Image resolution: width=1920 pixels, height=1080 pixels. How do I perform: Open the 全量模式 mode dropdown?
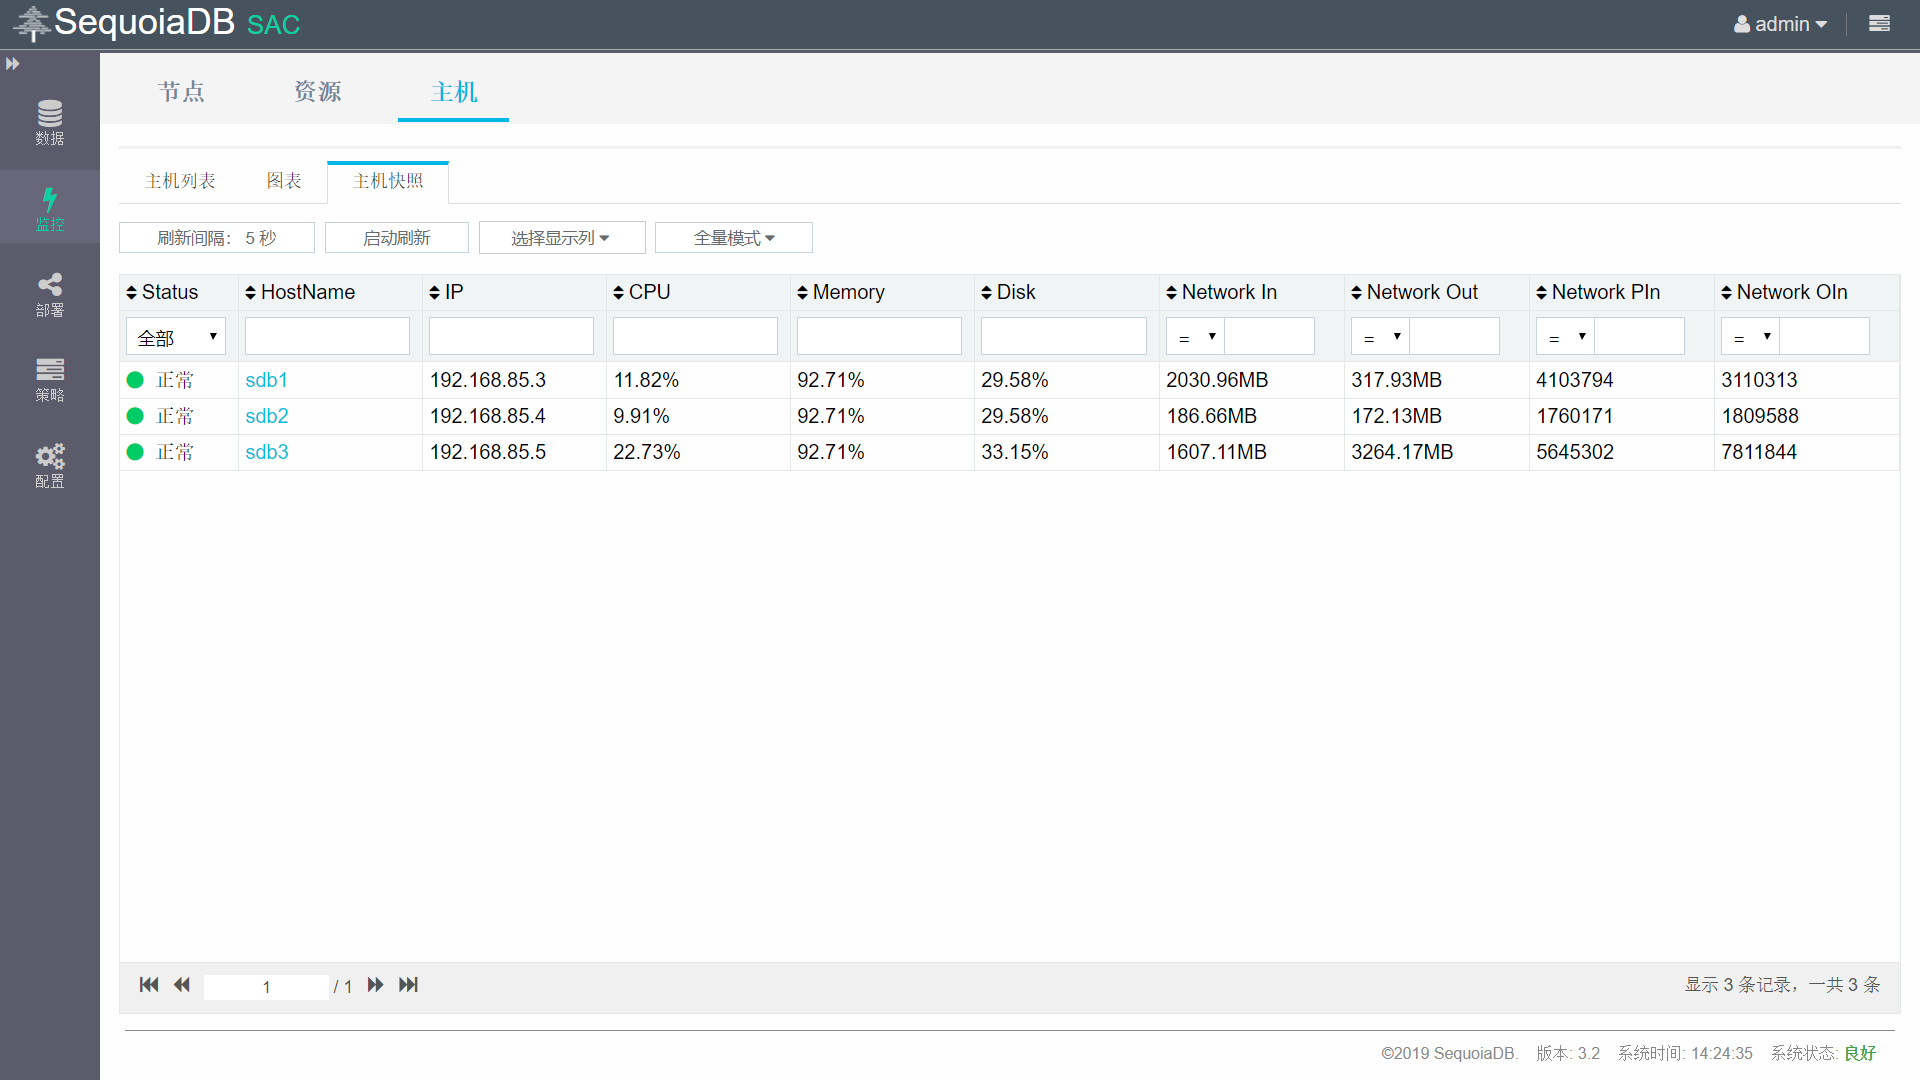point(733,238)
